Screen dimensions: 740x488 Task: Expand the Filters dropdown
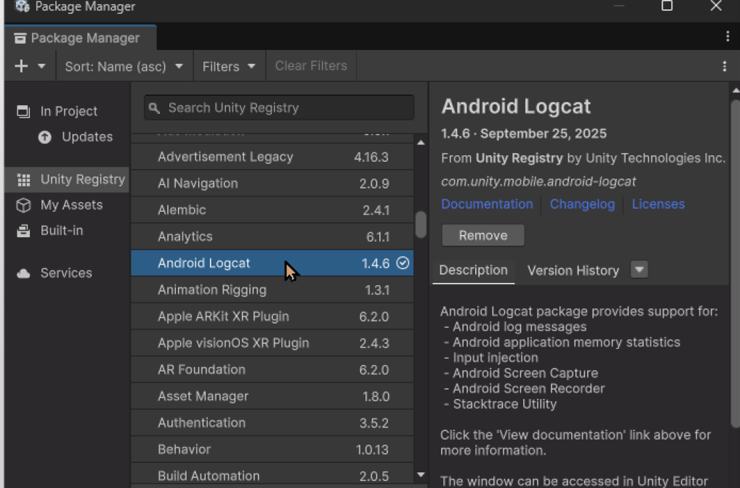click(229, 66)
